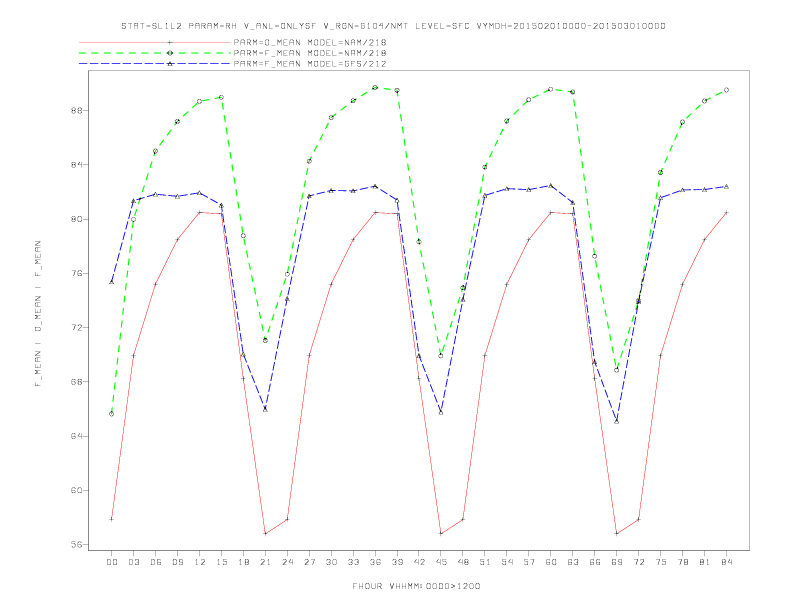Click x-axis hour label 66

[595, 562]
